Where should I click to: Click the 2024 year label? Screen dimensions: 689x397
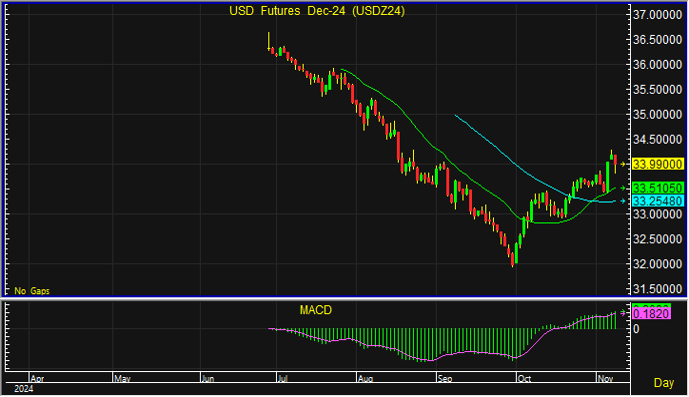point(23,389)
